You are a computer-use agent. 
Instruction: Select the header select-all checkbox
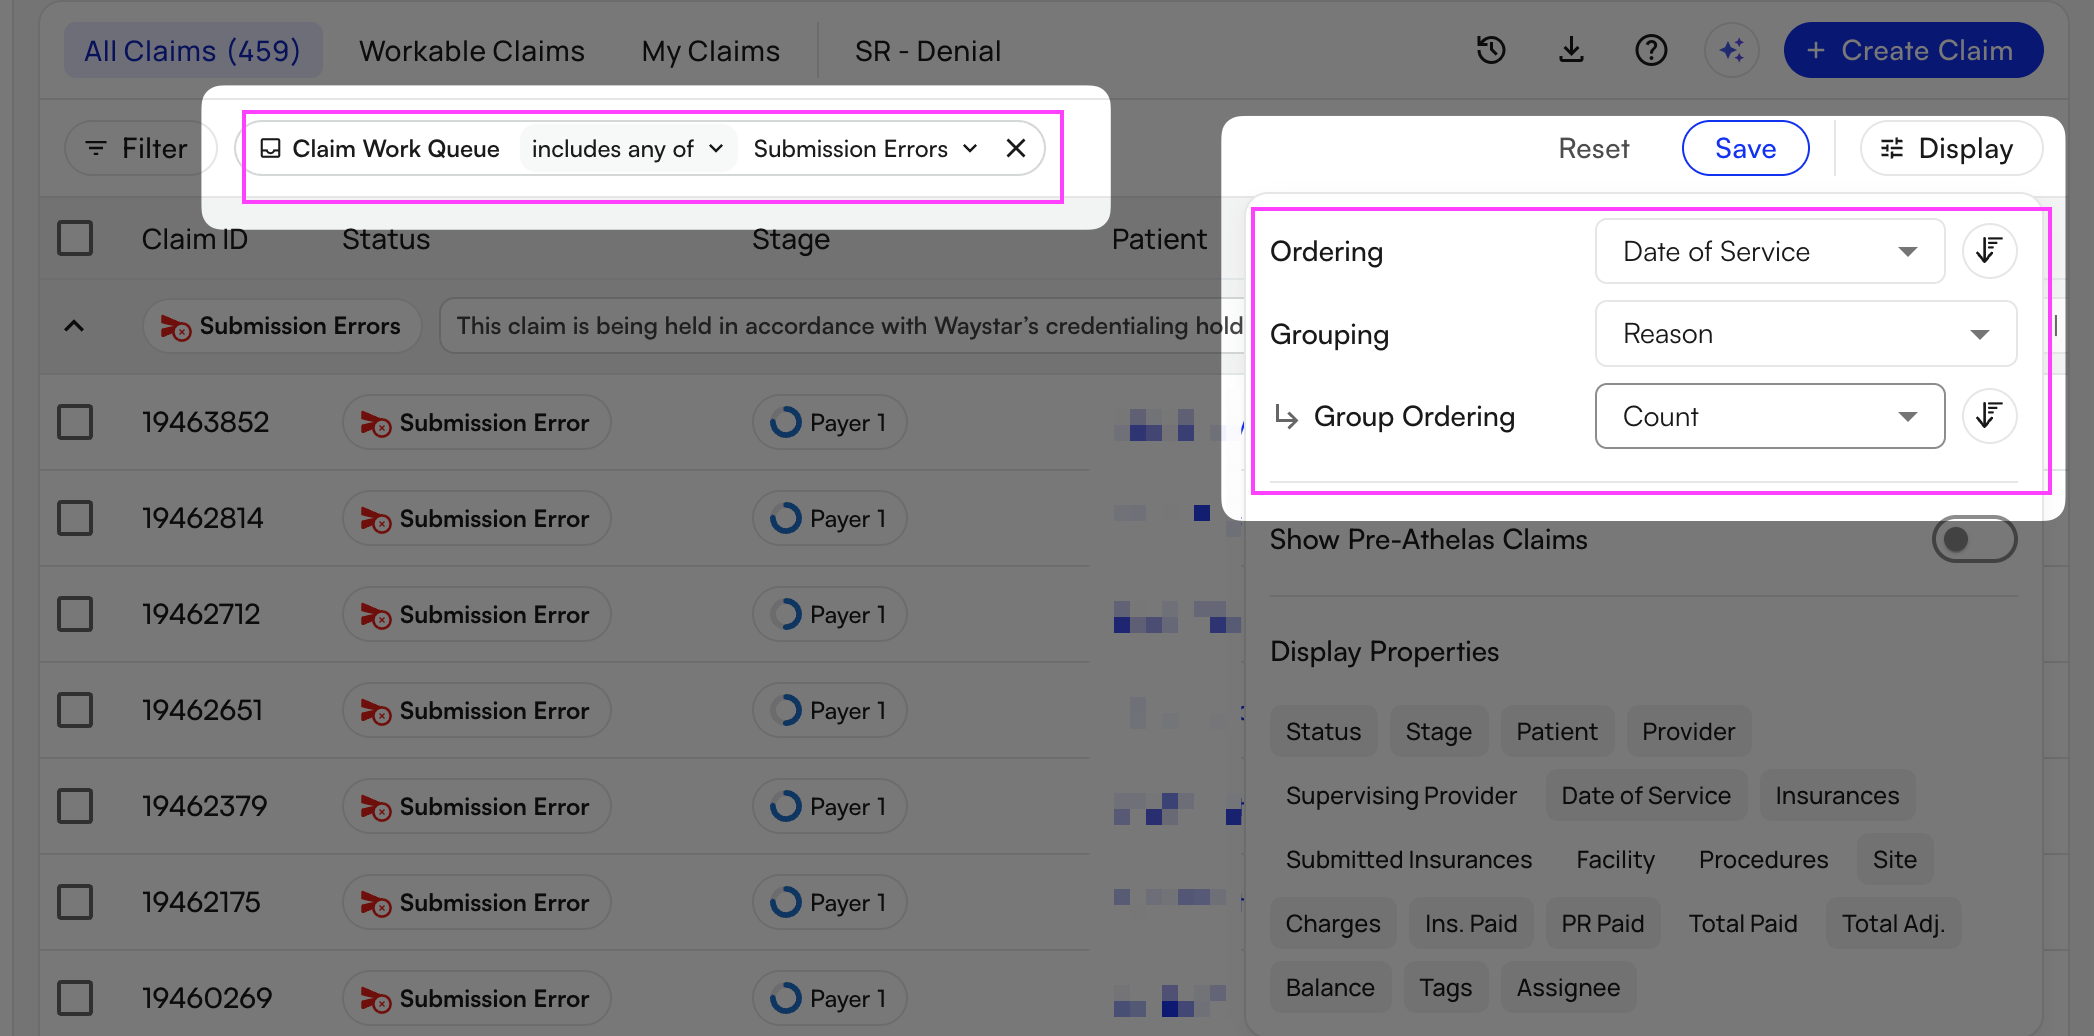75,239
